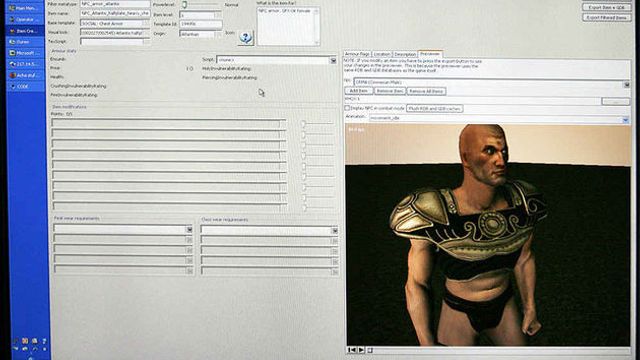The width and height of the screenshot is (640, 360).
Task: Expand the NPC selection dropdown in previewer
Action: pyautogui.click(x=627, y=84)
